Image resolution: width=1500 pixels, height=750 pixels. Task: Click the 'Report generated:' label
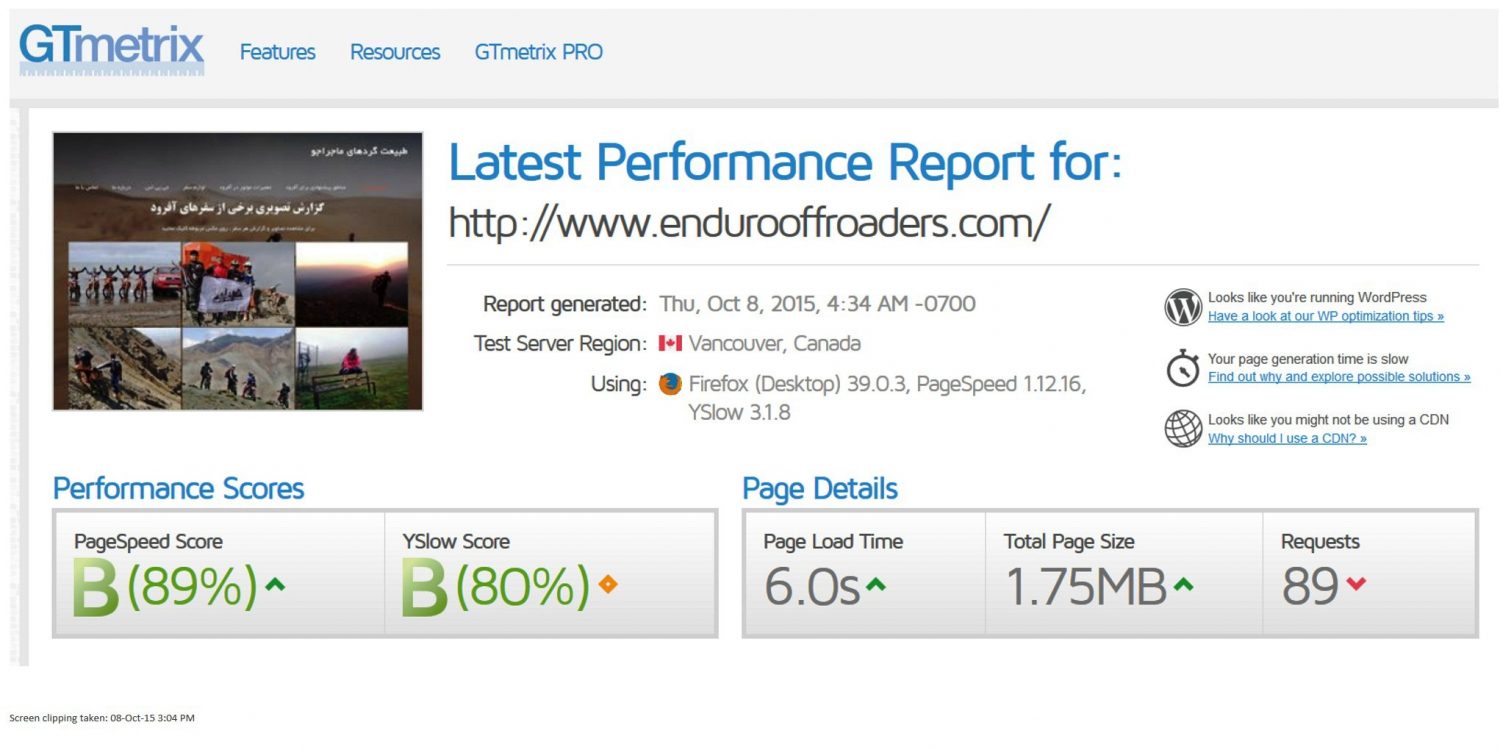[x=565, y=304]
